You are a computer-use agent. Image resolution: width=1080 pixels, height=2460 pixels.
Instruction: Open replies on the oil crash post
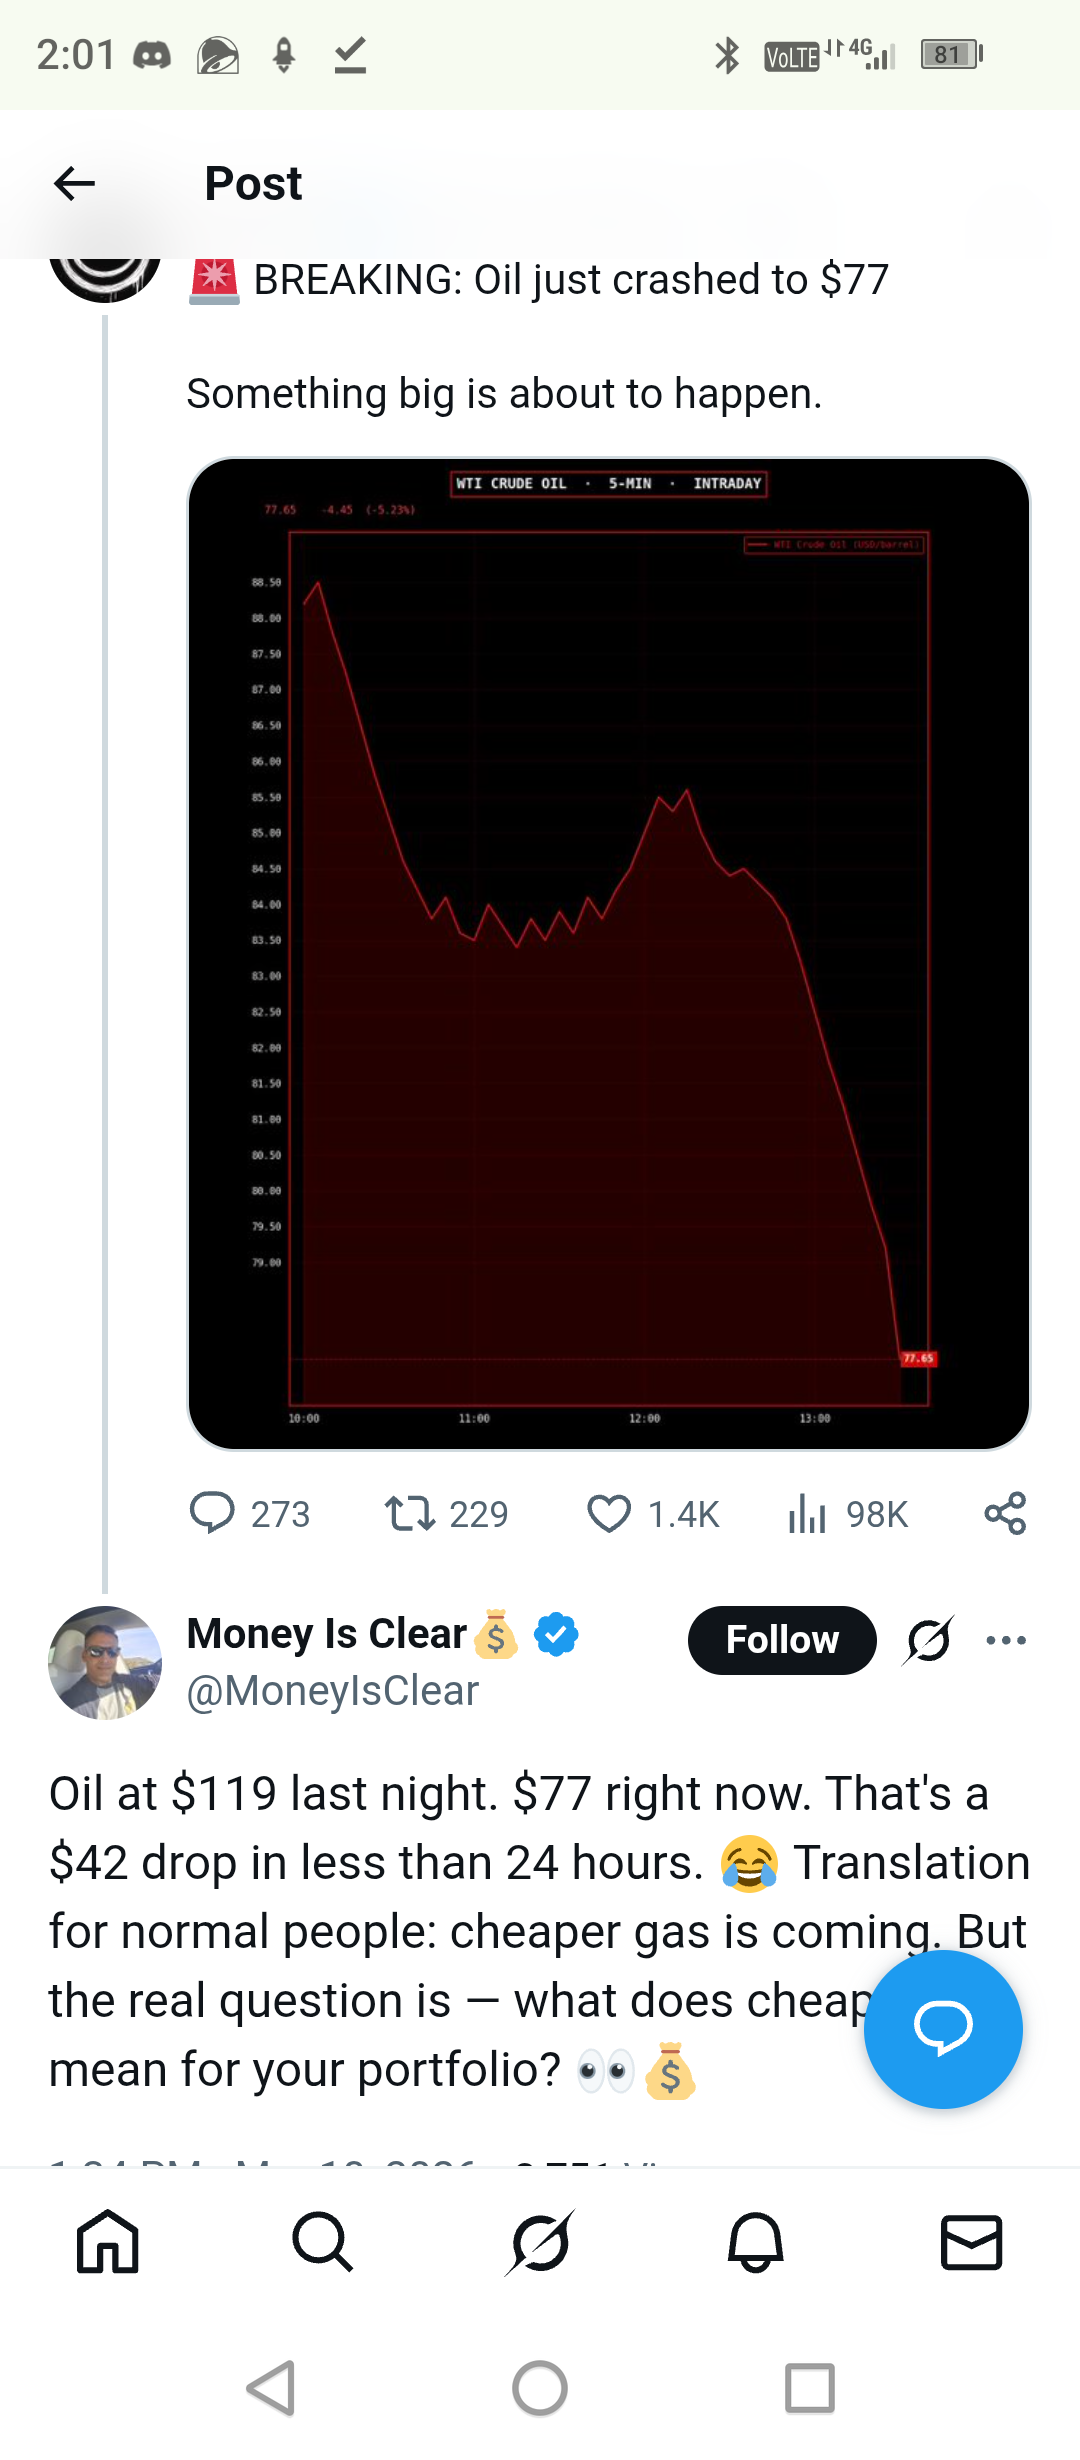(x=212, y=1513)
